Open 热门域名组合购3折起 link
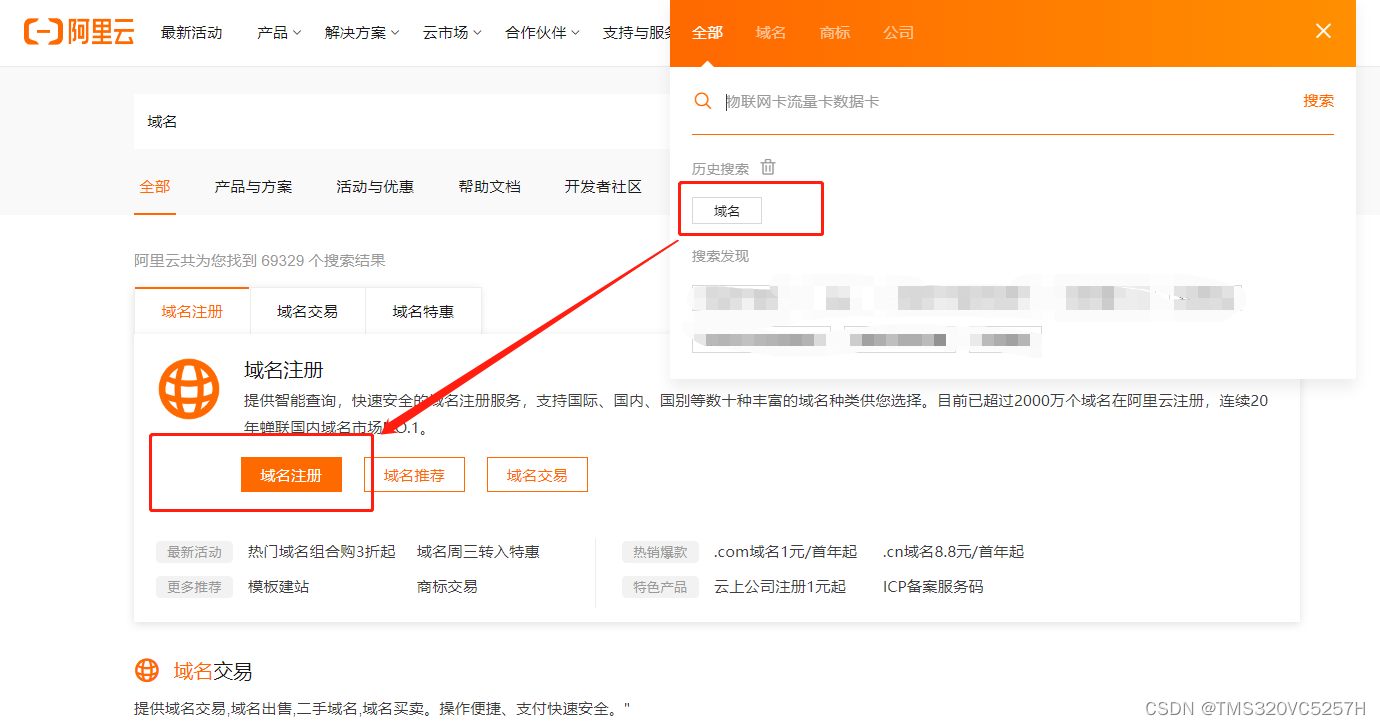1380x725 pixels. pos(322,552)
